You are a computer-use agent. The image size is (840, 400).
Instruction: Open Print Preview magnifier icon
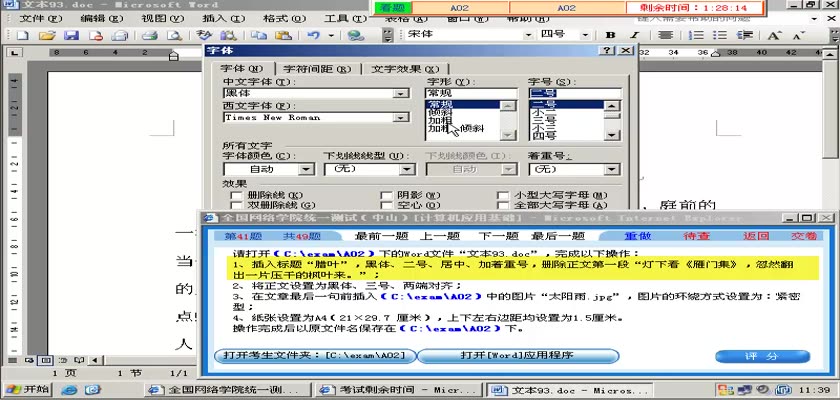coord(174,35)
